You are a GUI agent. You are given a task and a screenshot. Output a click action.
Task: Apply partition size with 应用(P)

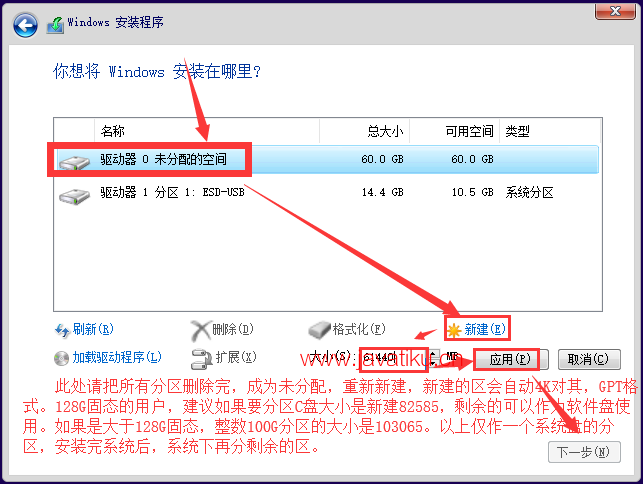(x=511, y=360)
